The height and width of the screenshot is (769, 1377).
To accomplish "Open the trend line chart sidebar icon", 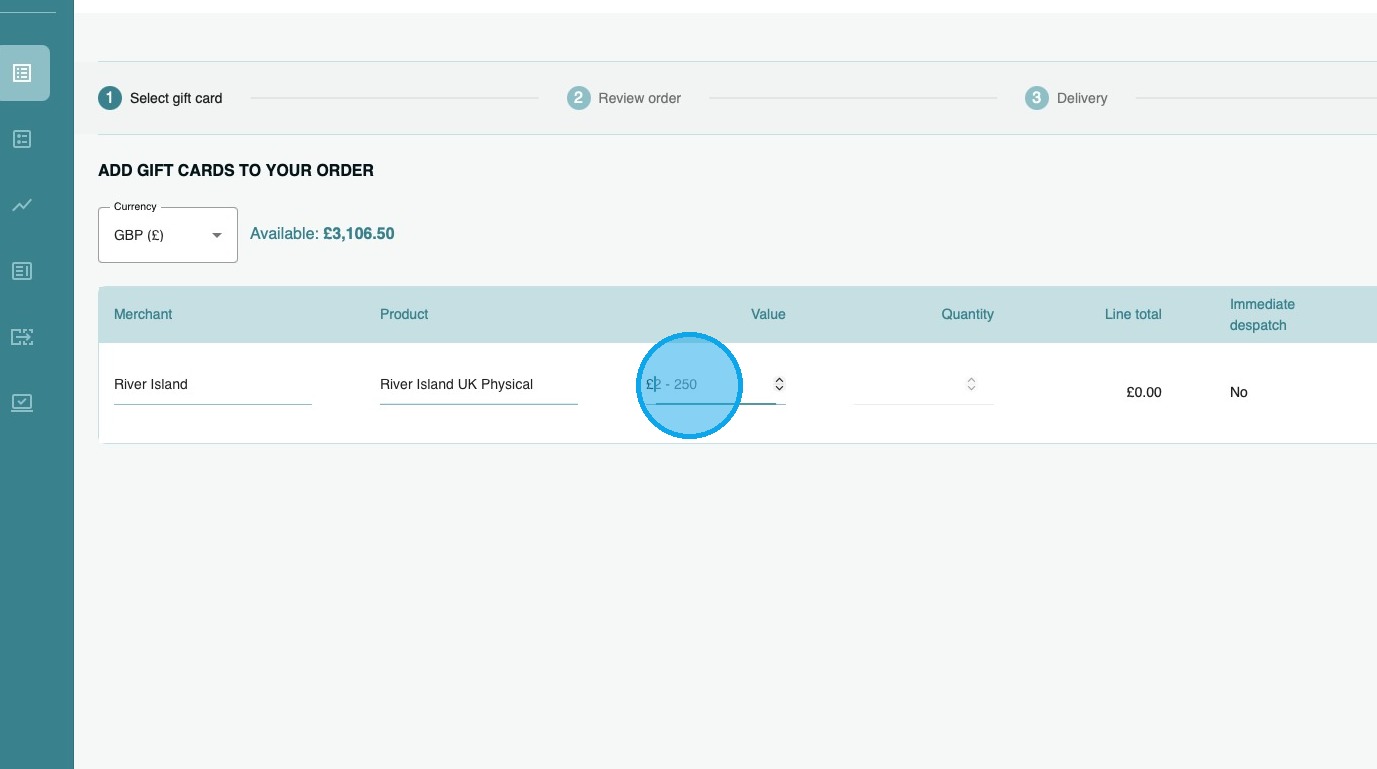I will (x=22, y=205).
